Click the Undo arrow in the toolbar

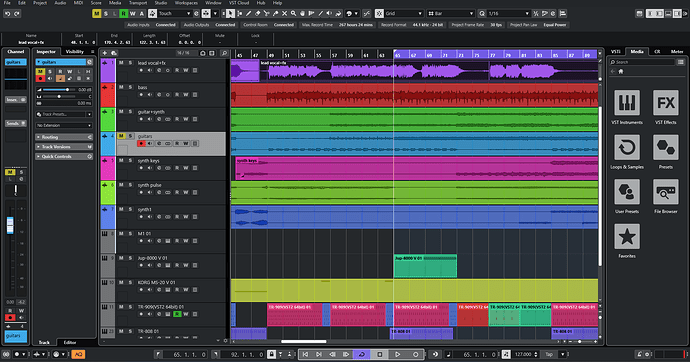pos(7,14)
